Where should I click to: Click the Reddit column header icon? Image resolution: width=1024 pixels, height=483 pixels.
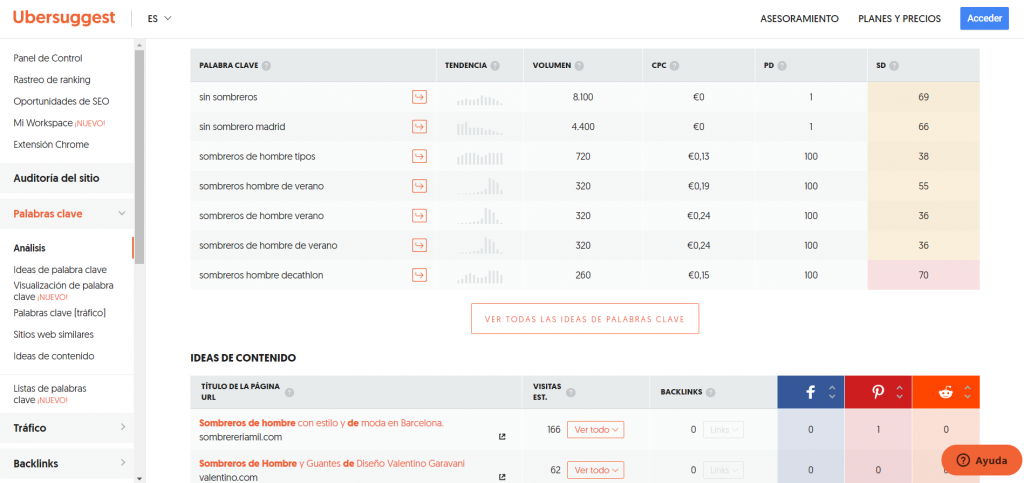pyautogui.click(x=944, y=392)
